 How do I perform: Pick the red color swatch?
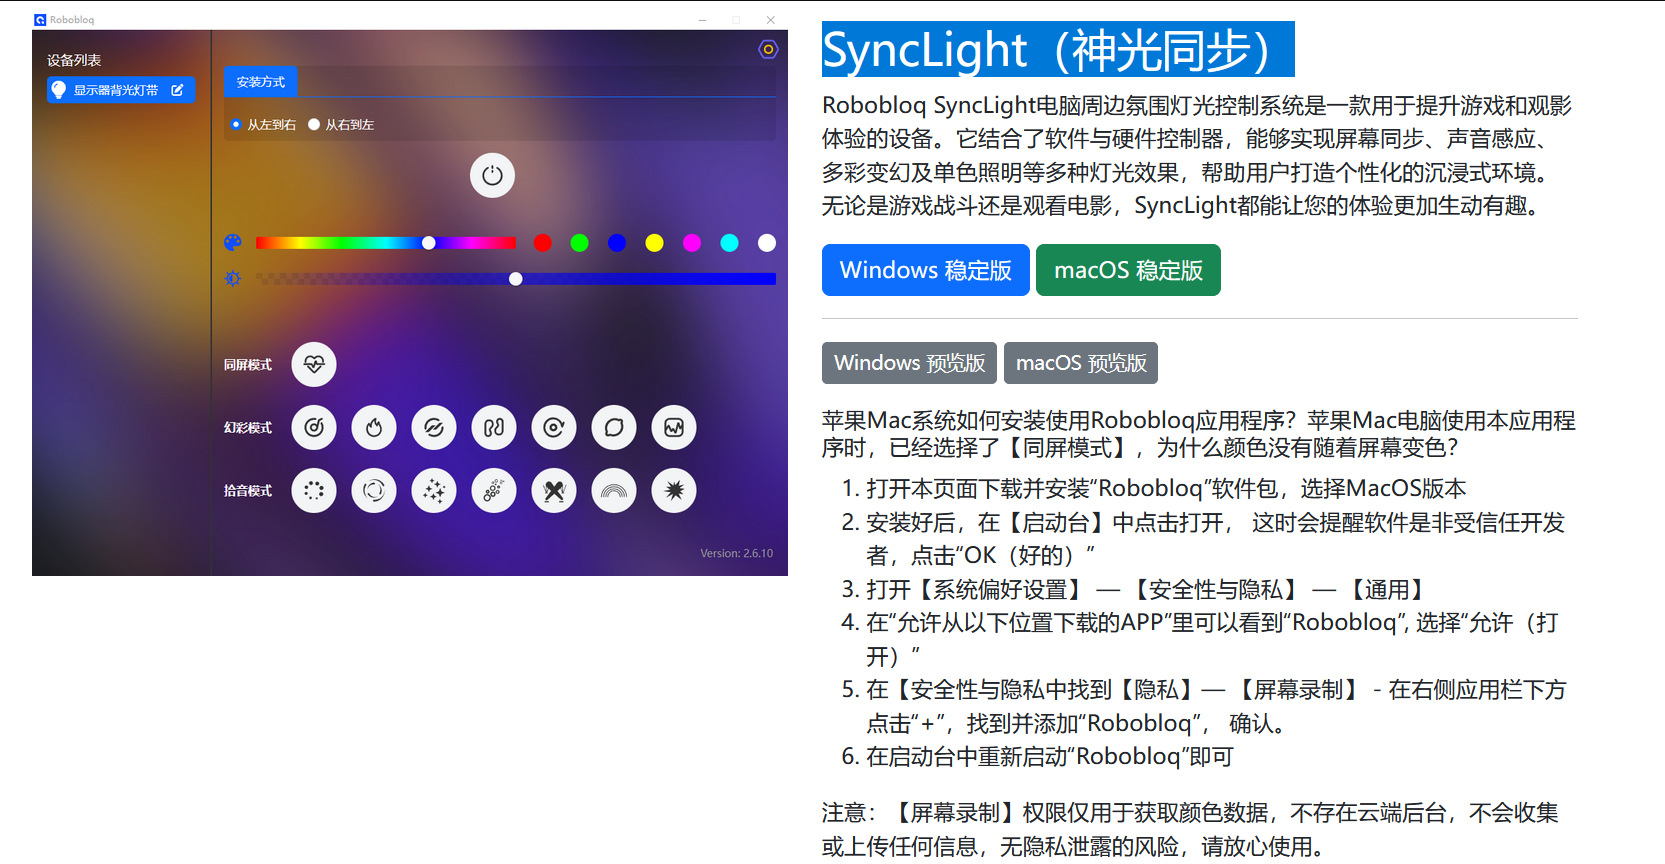(542, 243)
